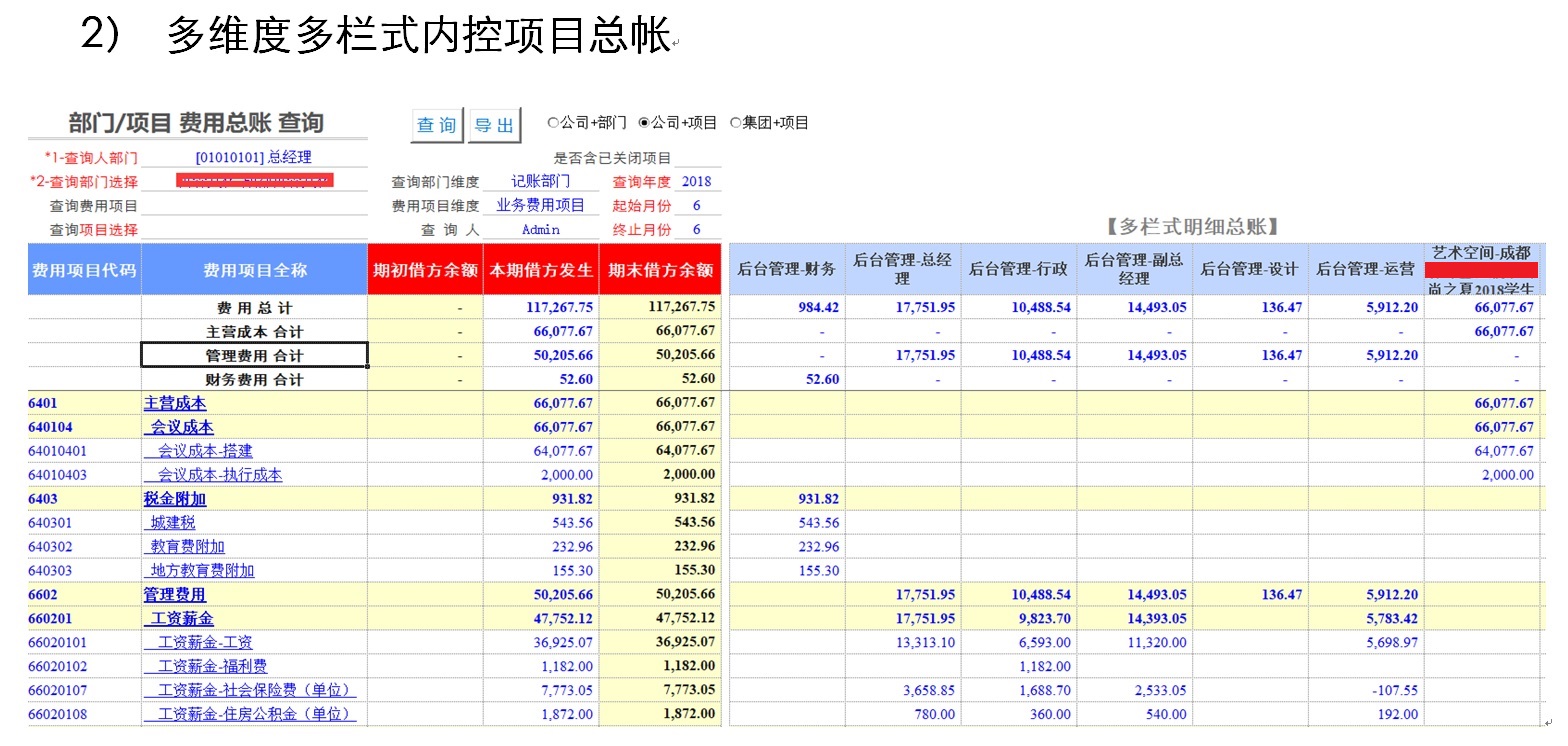Select the 管理费用 合计 cell
The image size is (1568, 746).
click(x=254, y=355)
